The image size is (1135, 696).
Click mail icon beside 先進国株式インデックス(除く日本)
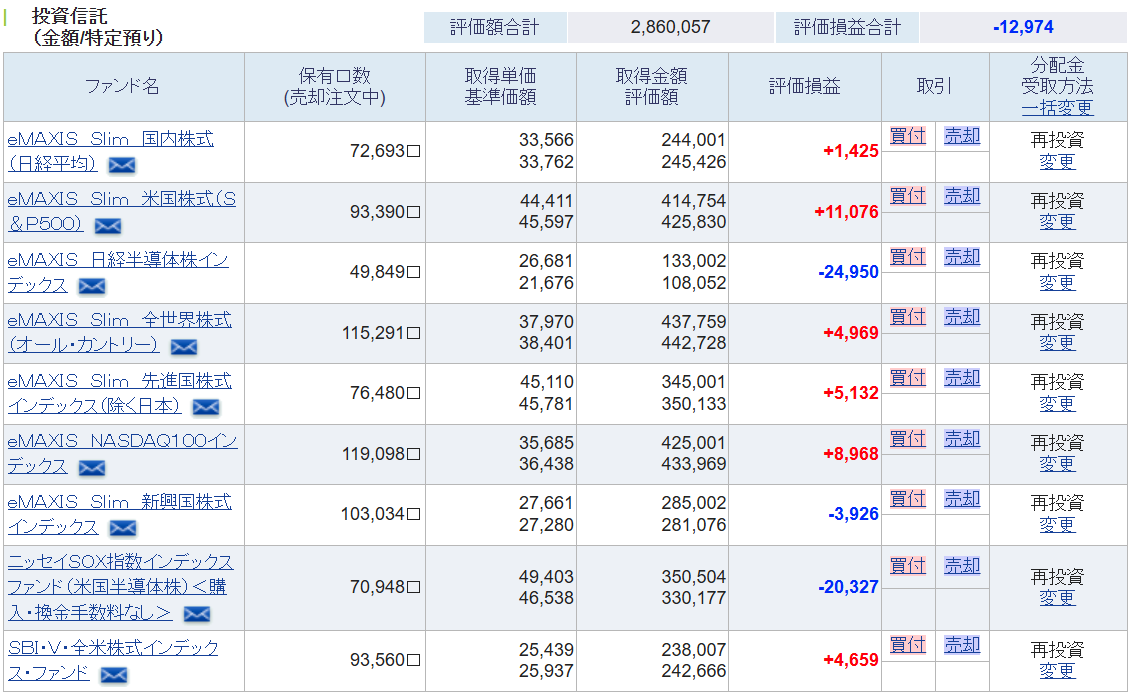[x=206, y=408]
